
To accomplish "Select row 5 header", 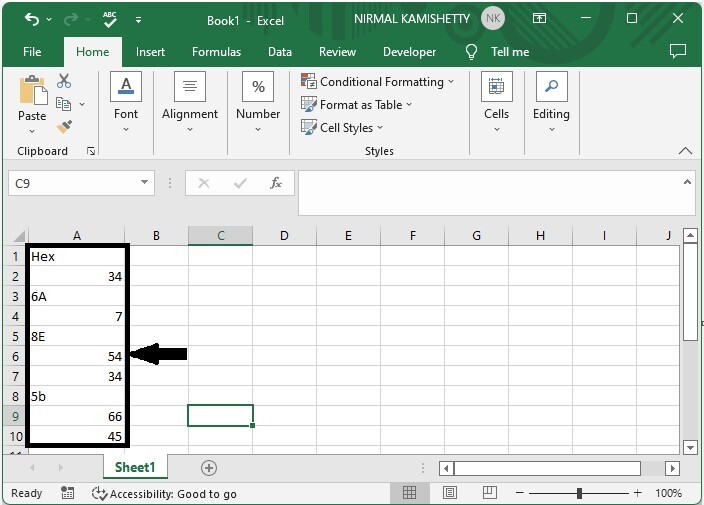I will click(x=15, y=337).
